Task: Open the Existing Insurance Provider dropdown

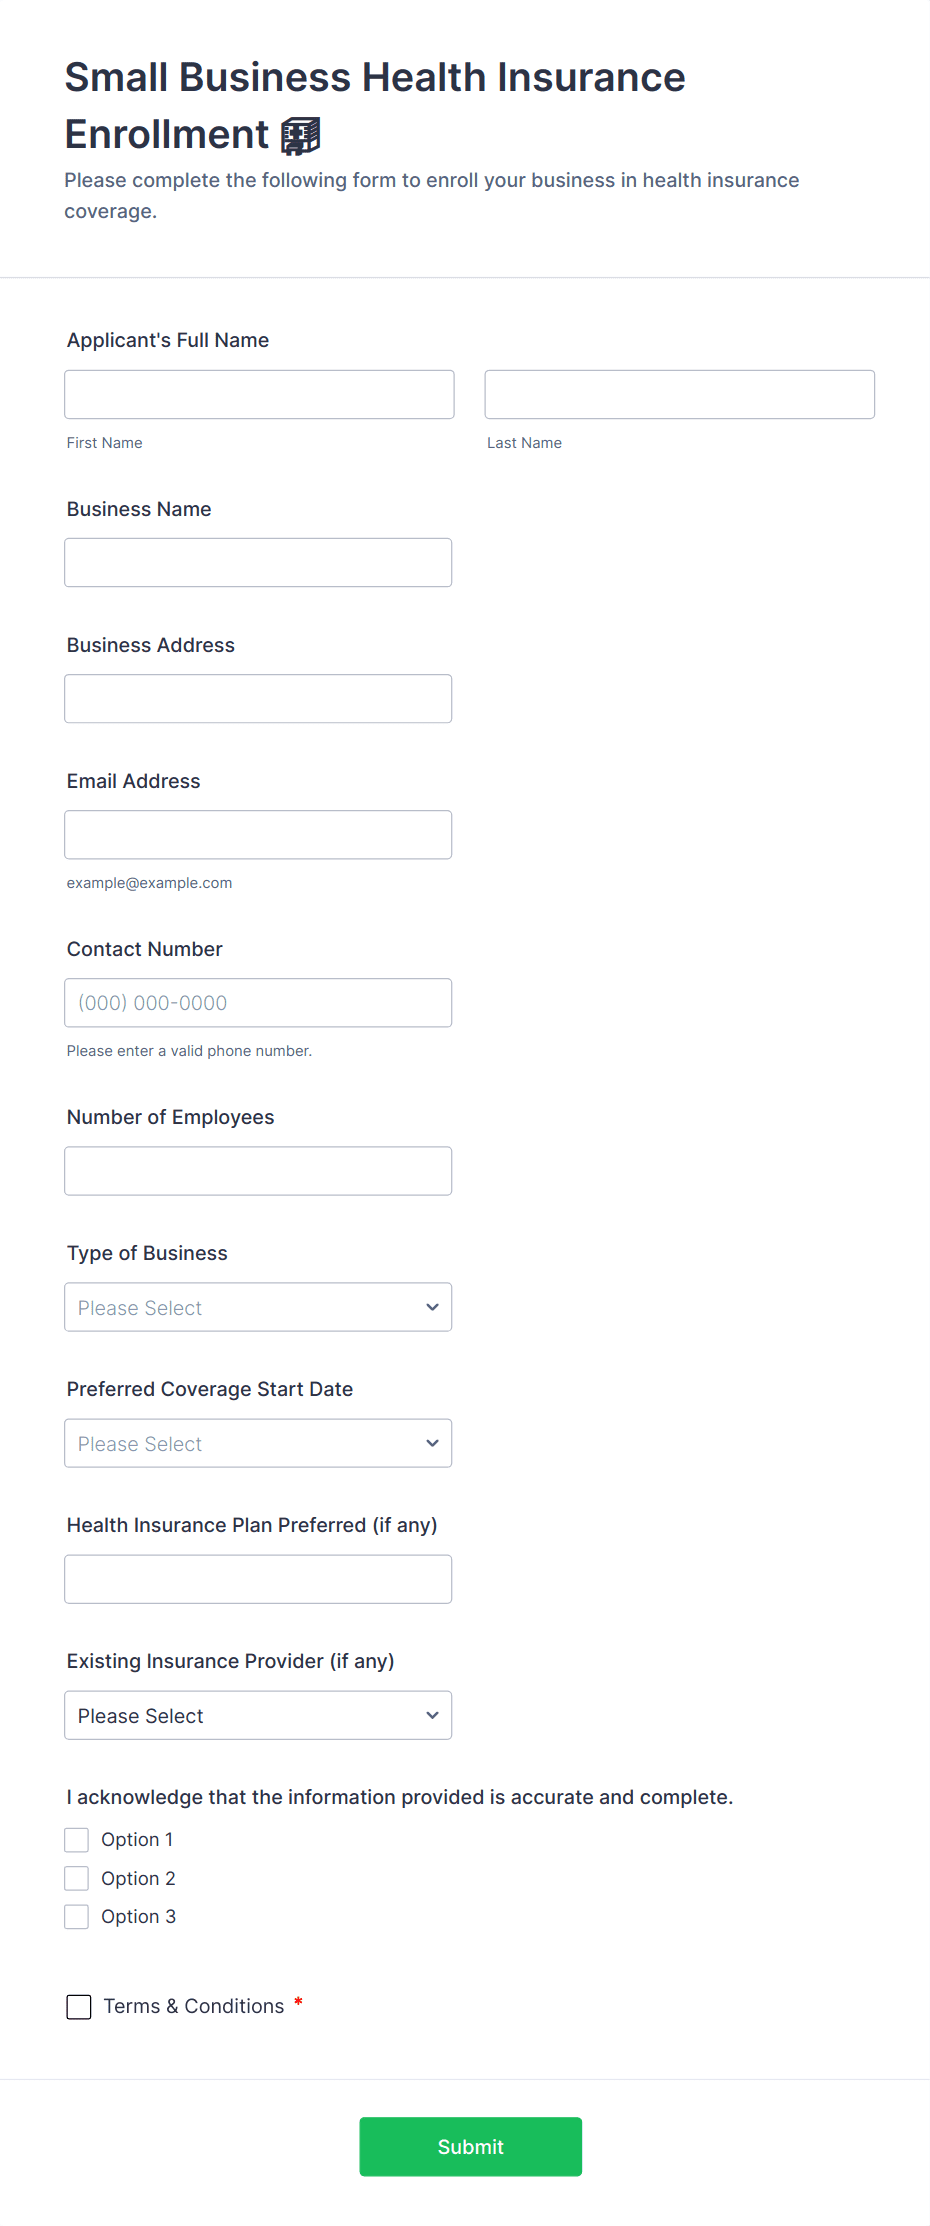Action: (258, 1715)
